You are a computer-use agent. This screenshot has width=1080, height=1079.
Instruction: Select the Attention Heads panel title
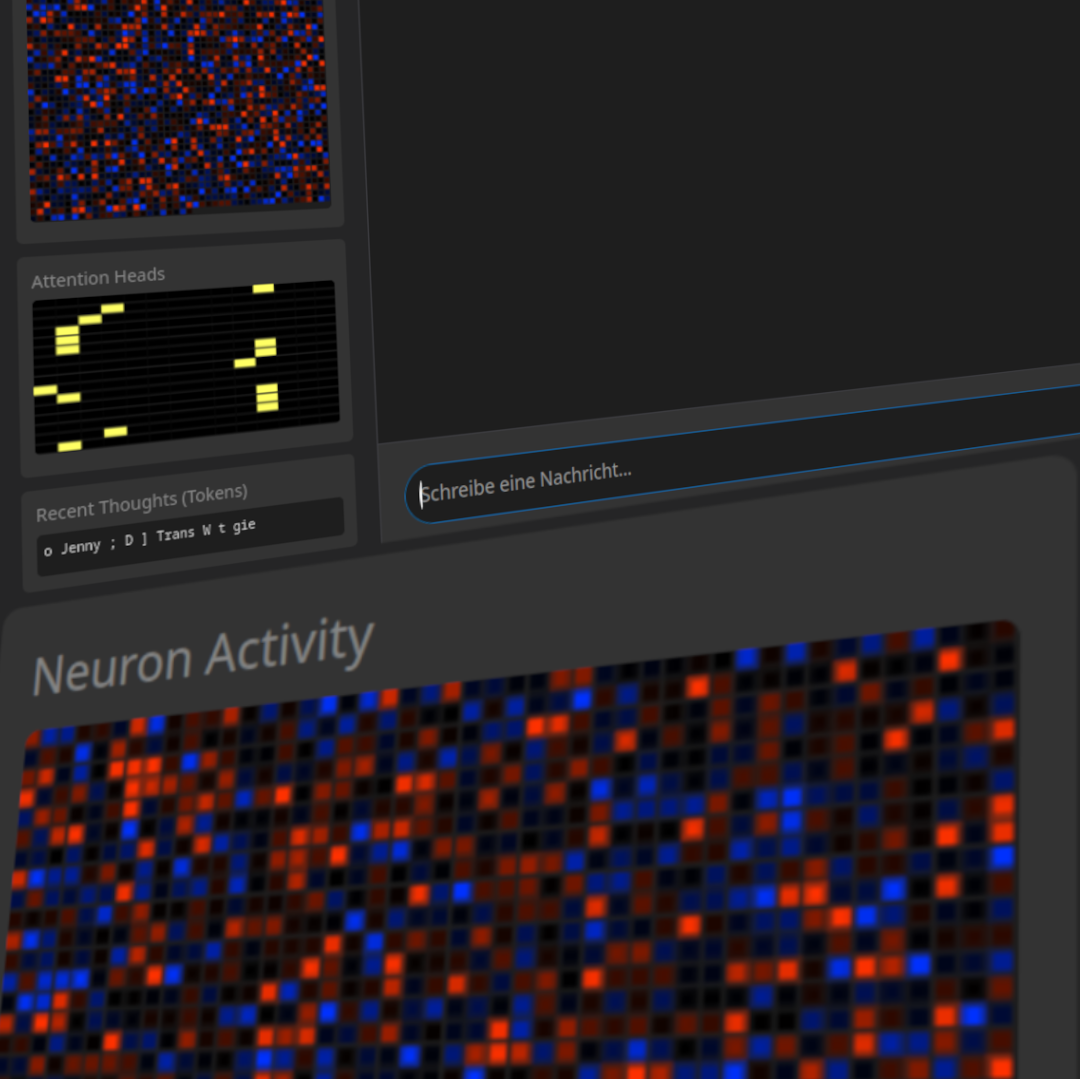click(98, 277)
